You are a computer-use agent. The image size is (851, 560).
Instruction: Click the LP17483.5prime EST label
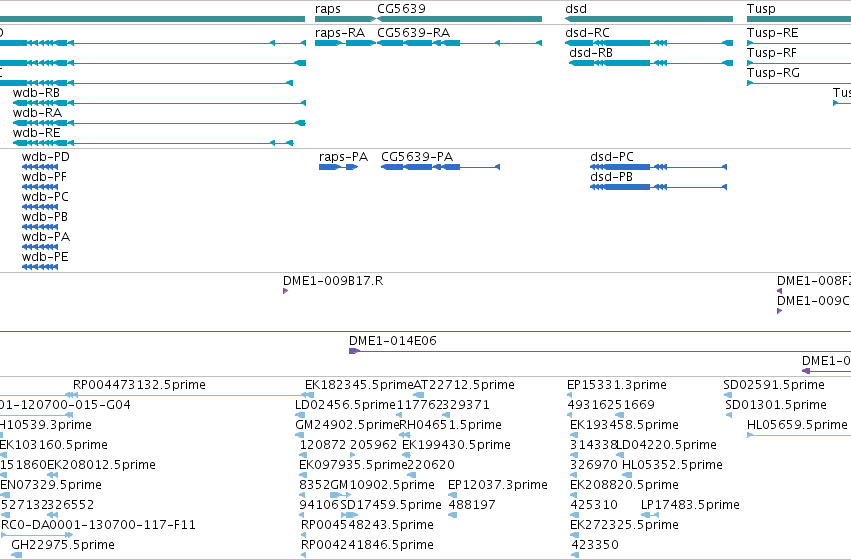690,505
